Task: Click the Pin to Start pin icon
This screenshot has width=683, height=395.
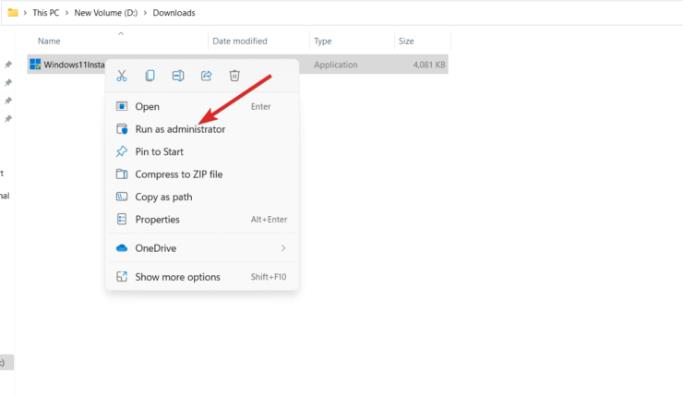Action: (x=122, y=152)
